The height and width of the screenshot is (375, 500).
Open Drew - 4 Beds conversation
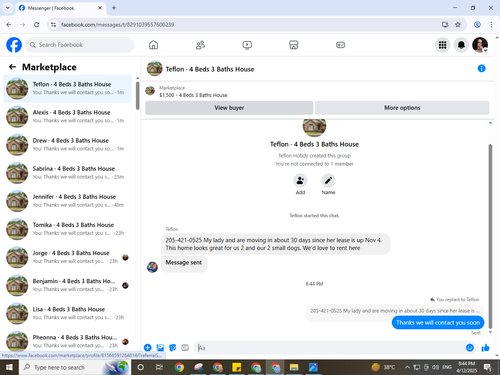coord(67,145)
